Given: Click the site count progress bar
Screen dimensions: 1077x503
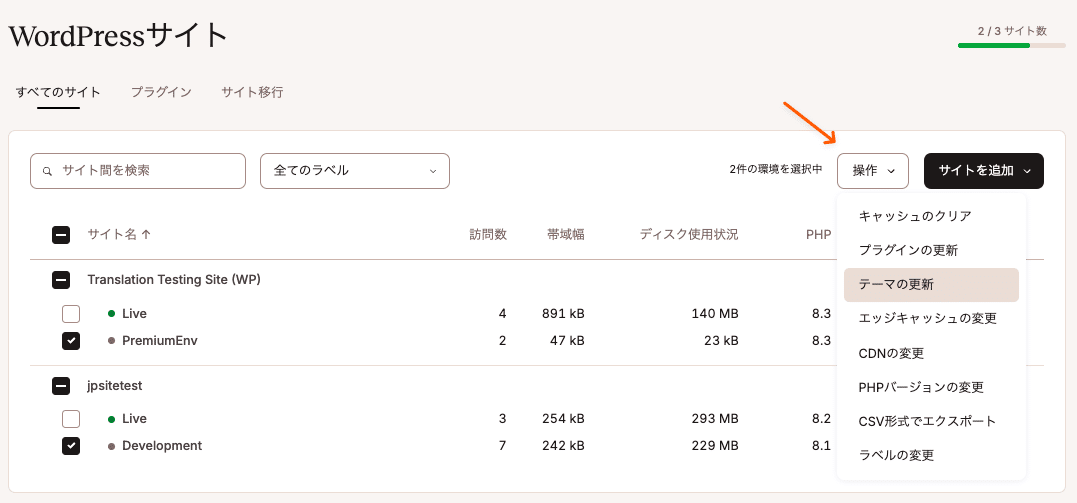Looking at the screenshot, I should [1012, 45].
